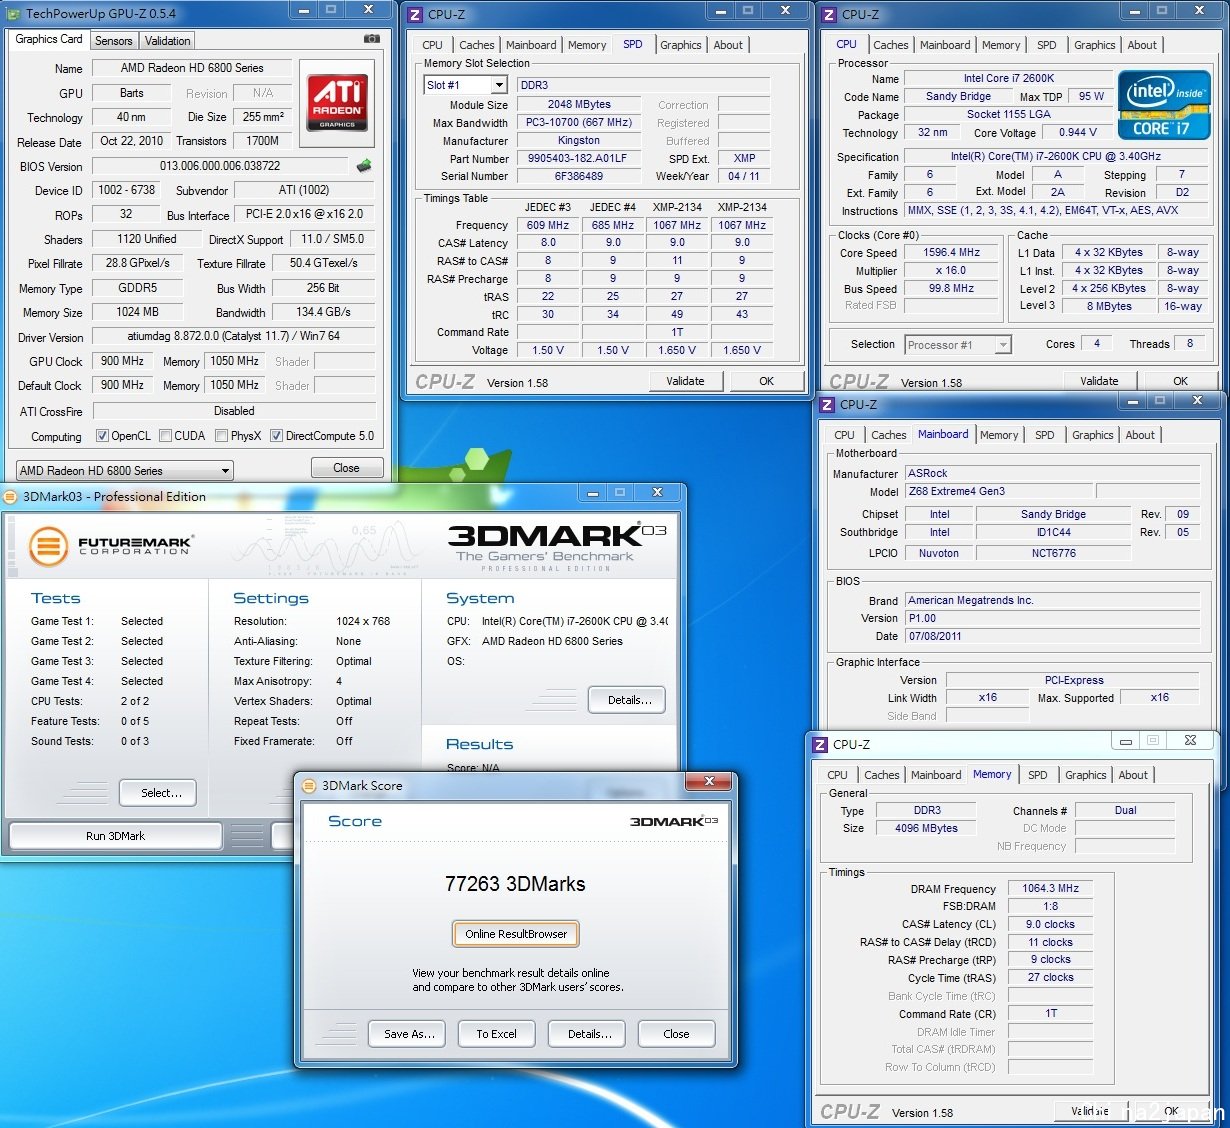Export the score with To Excel
The image size is (1230, 1128).
pyautogui.click(x=496, y=1034)
